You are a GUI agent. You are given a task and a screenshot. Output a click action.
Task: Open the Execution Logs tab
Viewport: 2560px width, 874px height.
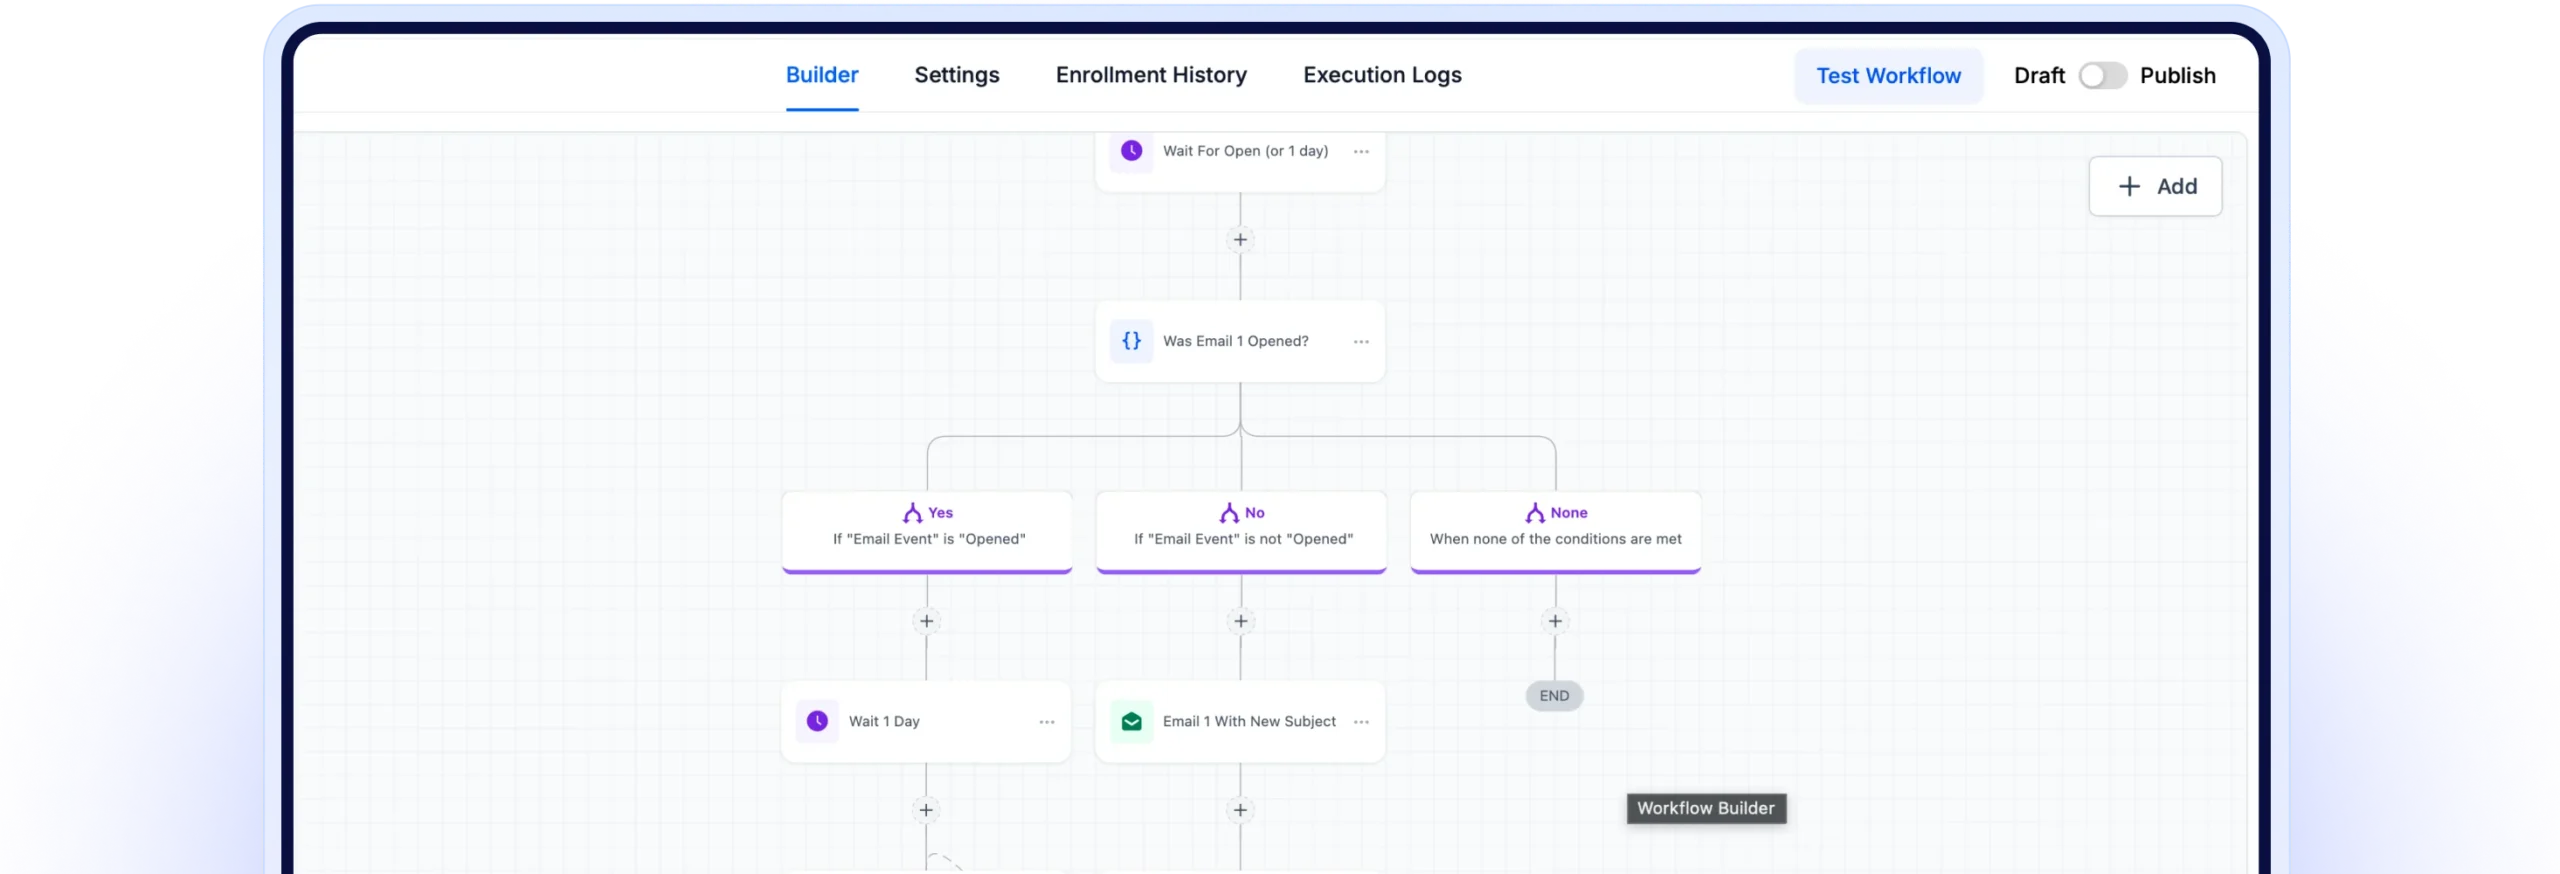[x=1382, y=75]
